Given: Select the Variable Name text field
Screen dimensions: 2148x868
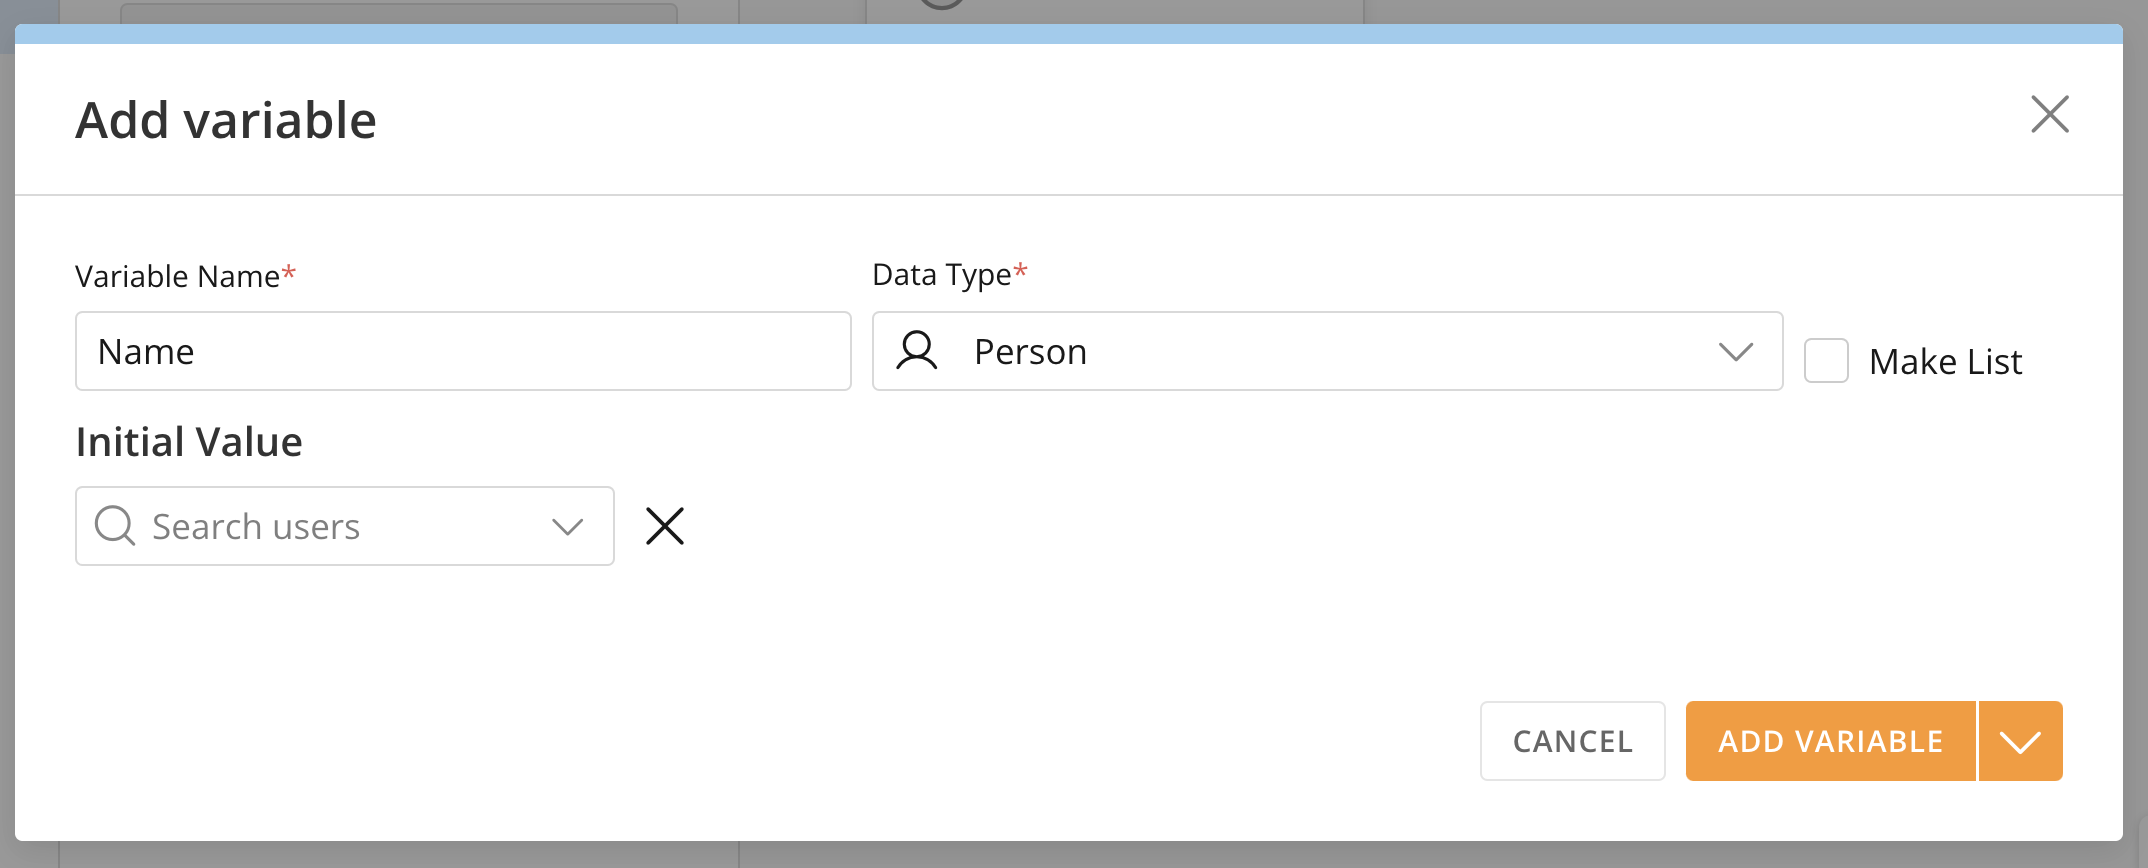Looking at the screenshot, I should tap(462, 351).
